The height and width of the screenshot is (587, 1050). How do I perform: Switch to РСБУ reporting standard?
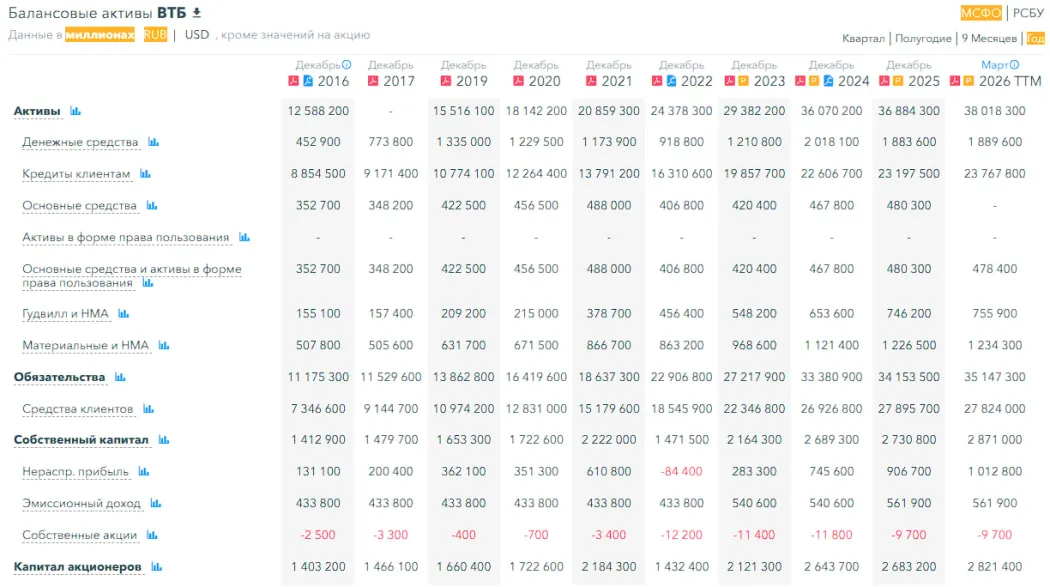pyautogui.click(x=1028, y=13)
